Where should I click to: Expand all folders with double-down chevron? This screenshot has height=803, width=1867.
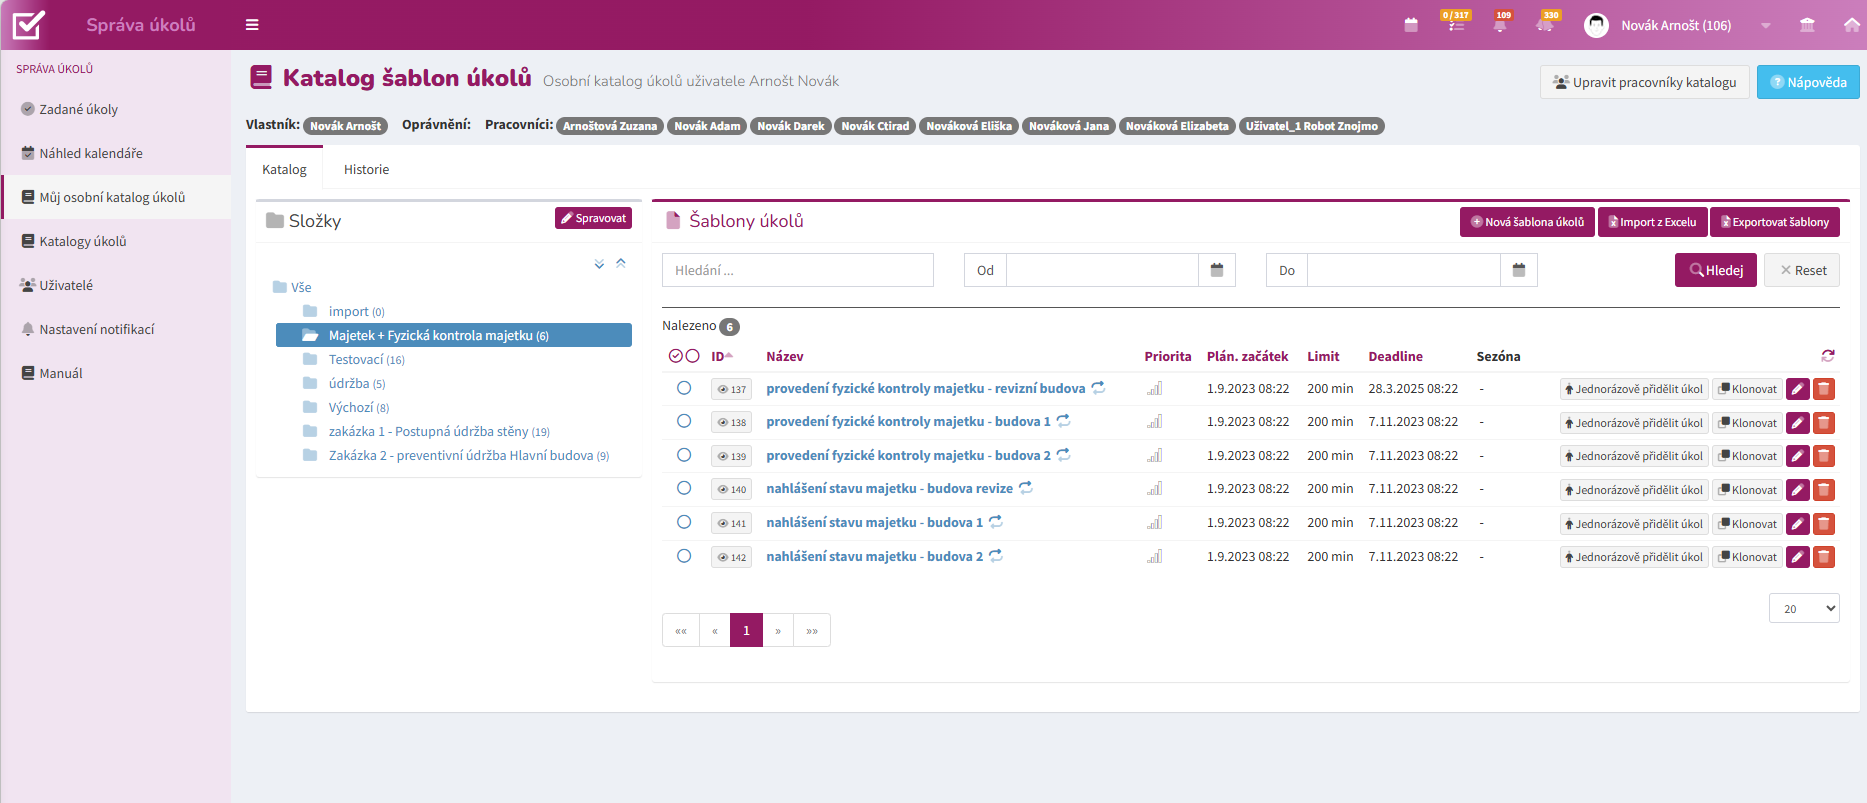[x=599, y=264]
